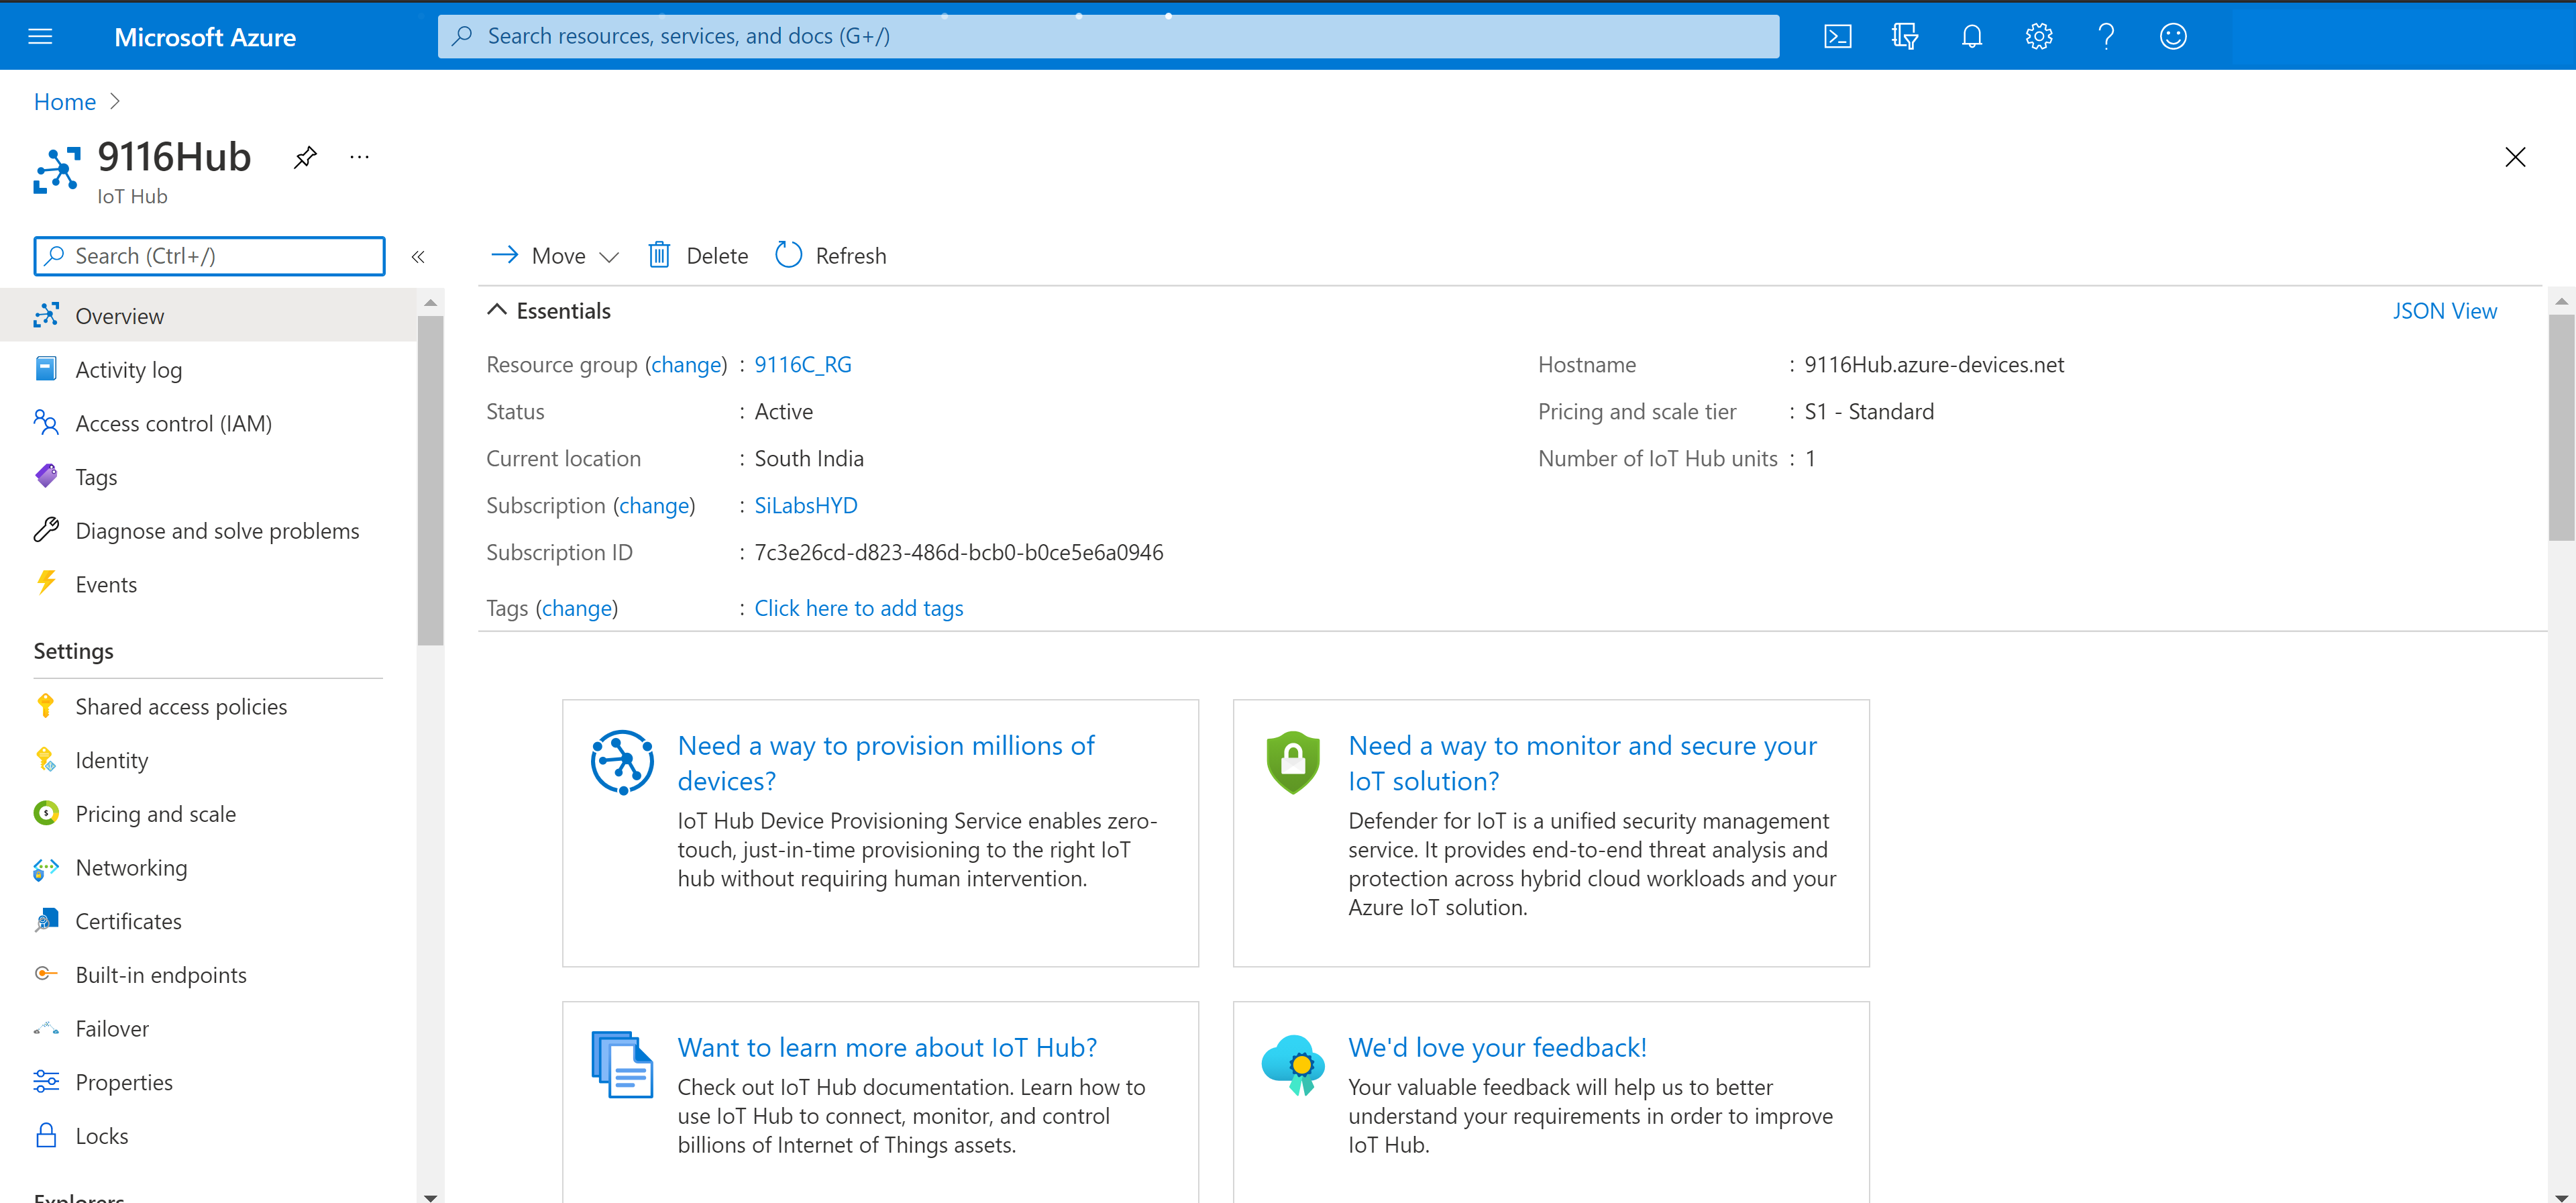The width and height of the screenshot is (2576, 1203).
Task: Click subscription SiLabsHYD toggle
Action: [805, 505]
